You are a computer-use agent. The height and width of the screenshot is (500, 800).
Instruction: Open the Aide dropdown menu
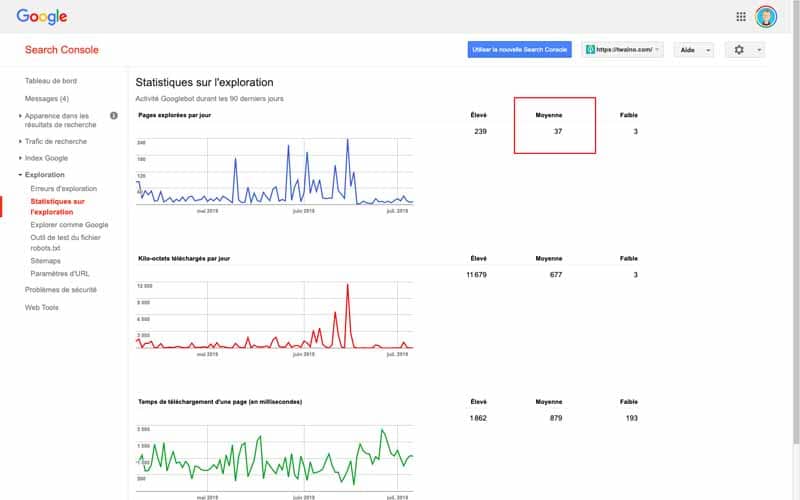point(694,50)
